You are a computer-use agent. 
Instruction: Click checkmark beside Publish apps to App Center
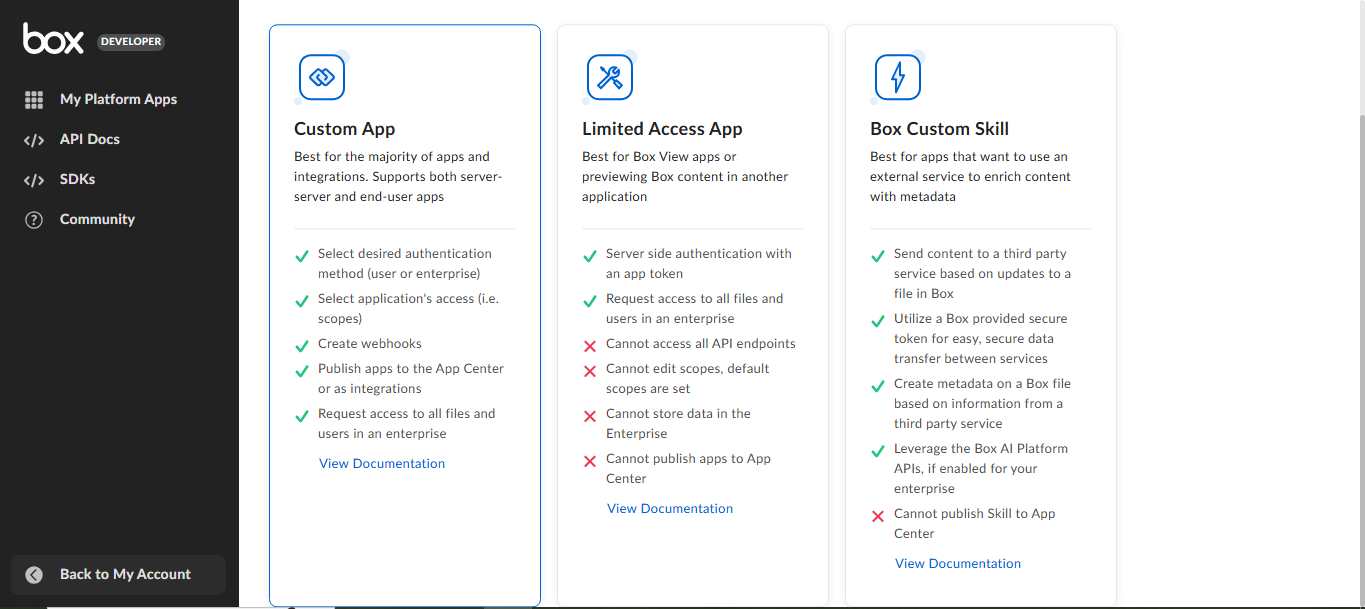(x=302, y=371)
